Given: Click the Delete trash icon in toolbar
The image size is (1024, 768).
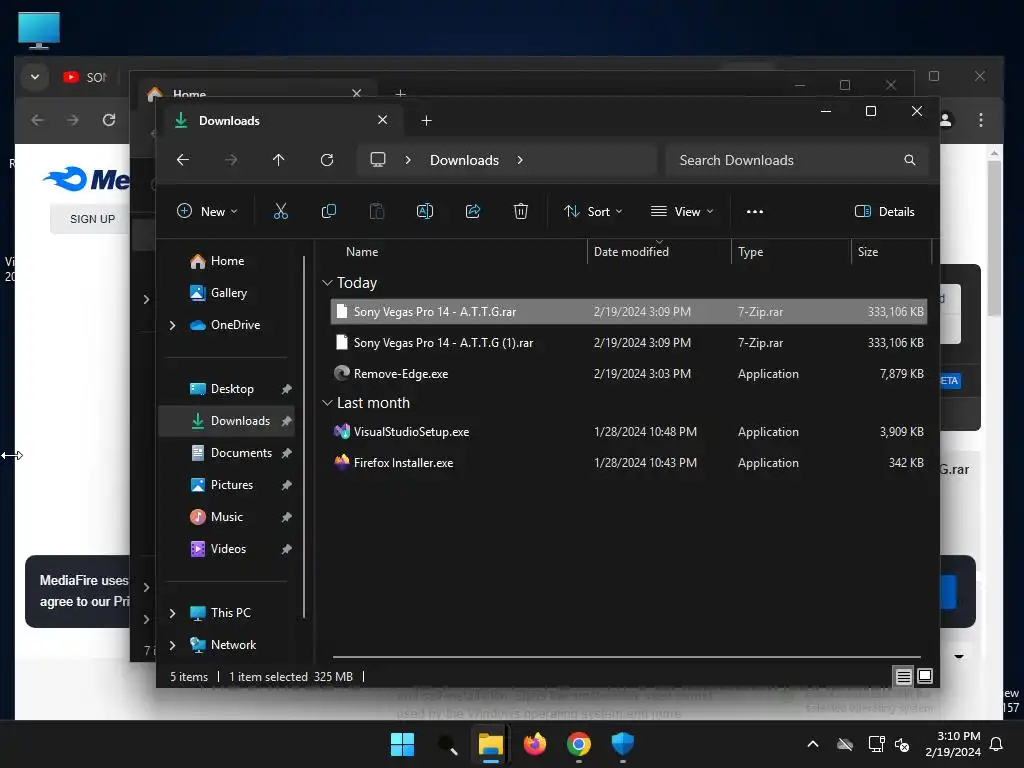Looking at the screenshot, I should coord(520,211).
